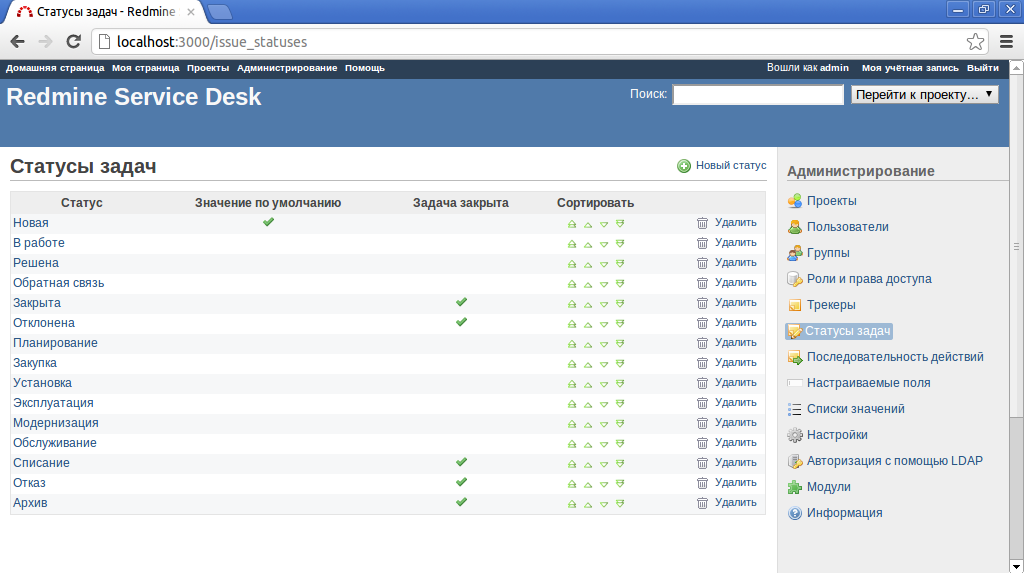The width and height of the screenshot is (1024, 573).
Task: Open Chrome hamburger menu
Action: click(1006, 42)
